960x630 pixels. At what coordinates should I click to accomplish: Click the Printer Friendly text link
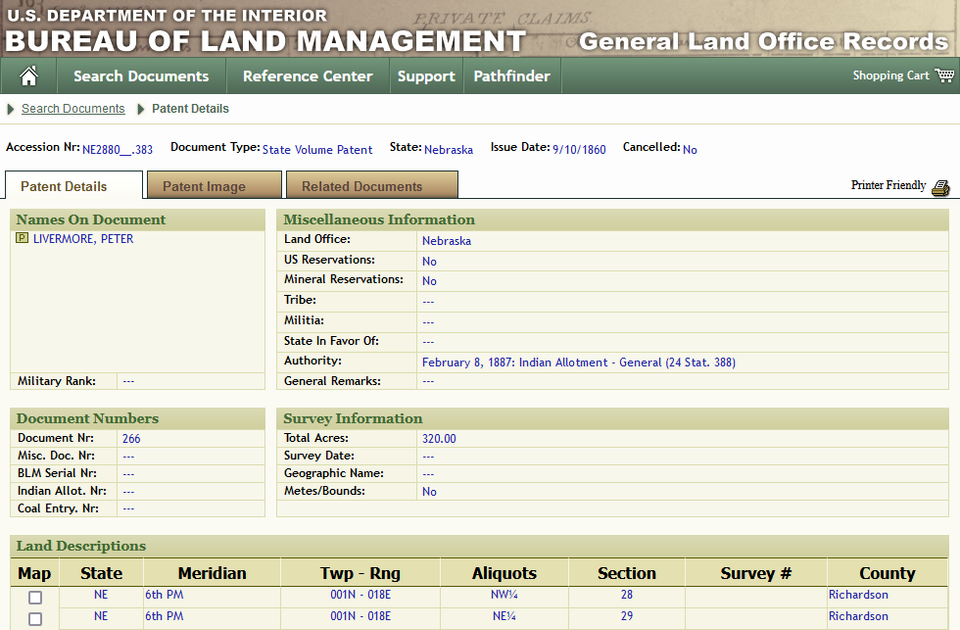point(888,186)
